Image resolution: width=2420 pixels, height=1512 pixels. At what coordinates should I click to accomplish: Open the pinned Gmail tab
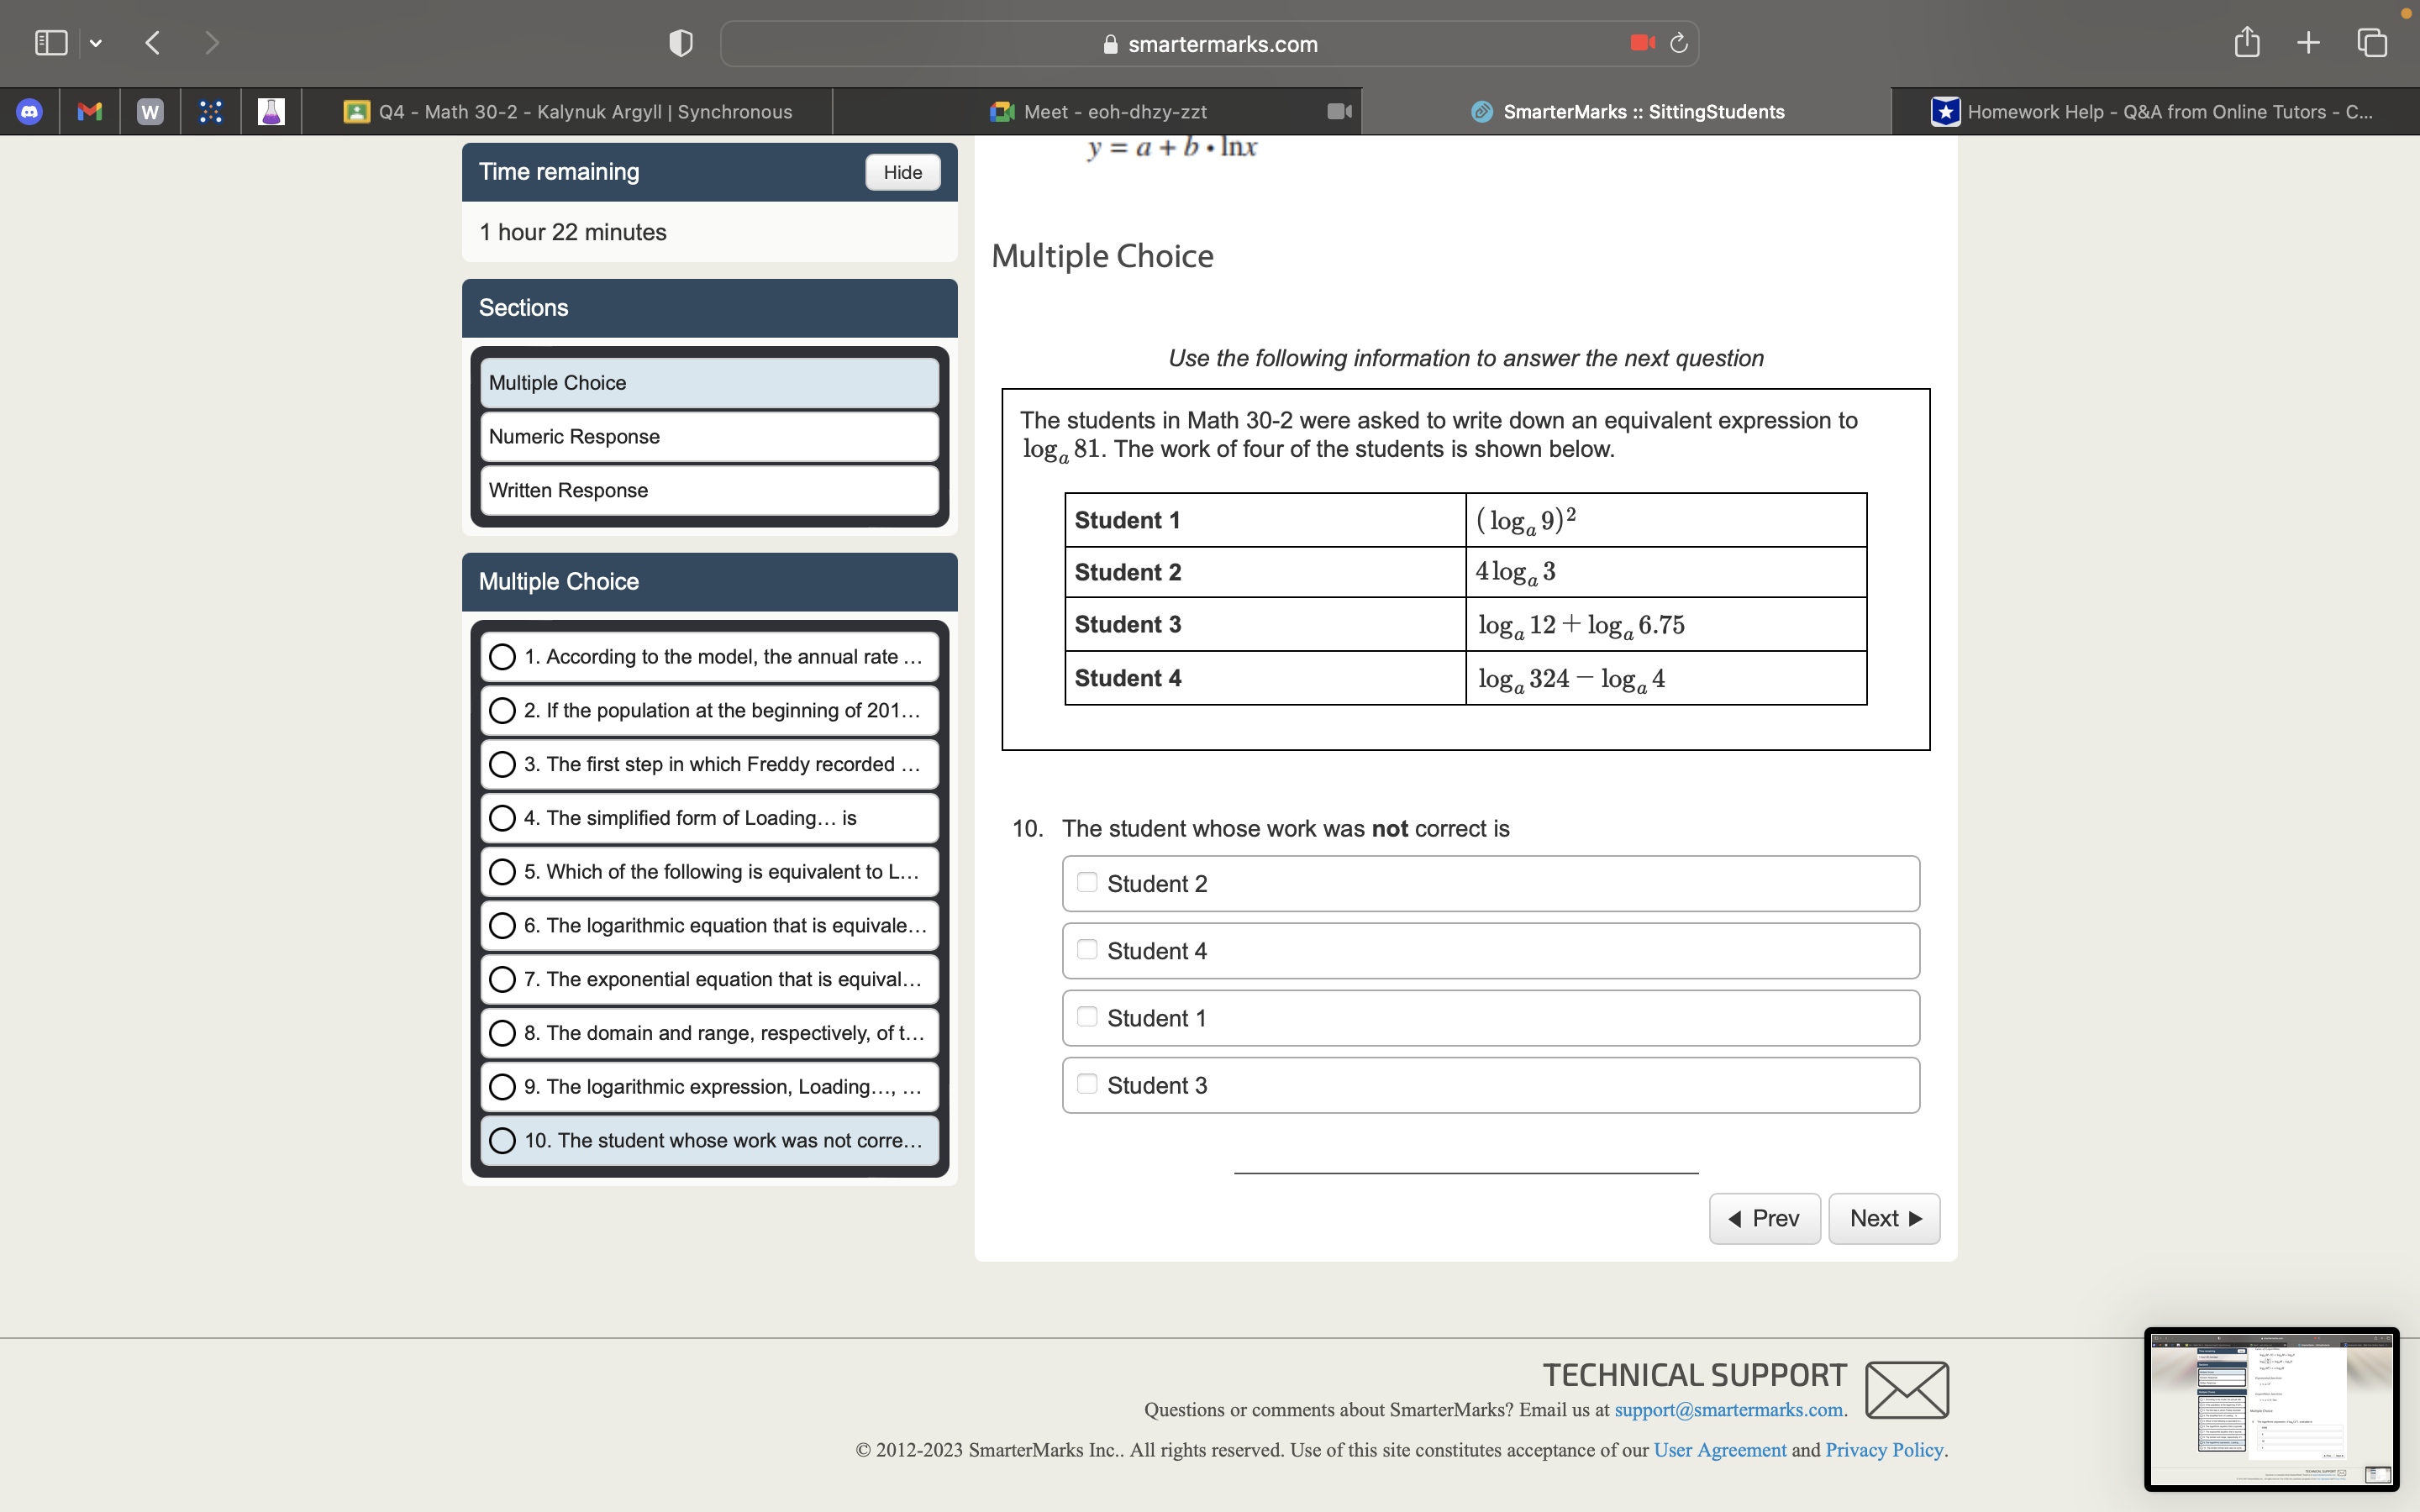click(90, 112)
